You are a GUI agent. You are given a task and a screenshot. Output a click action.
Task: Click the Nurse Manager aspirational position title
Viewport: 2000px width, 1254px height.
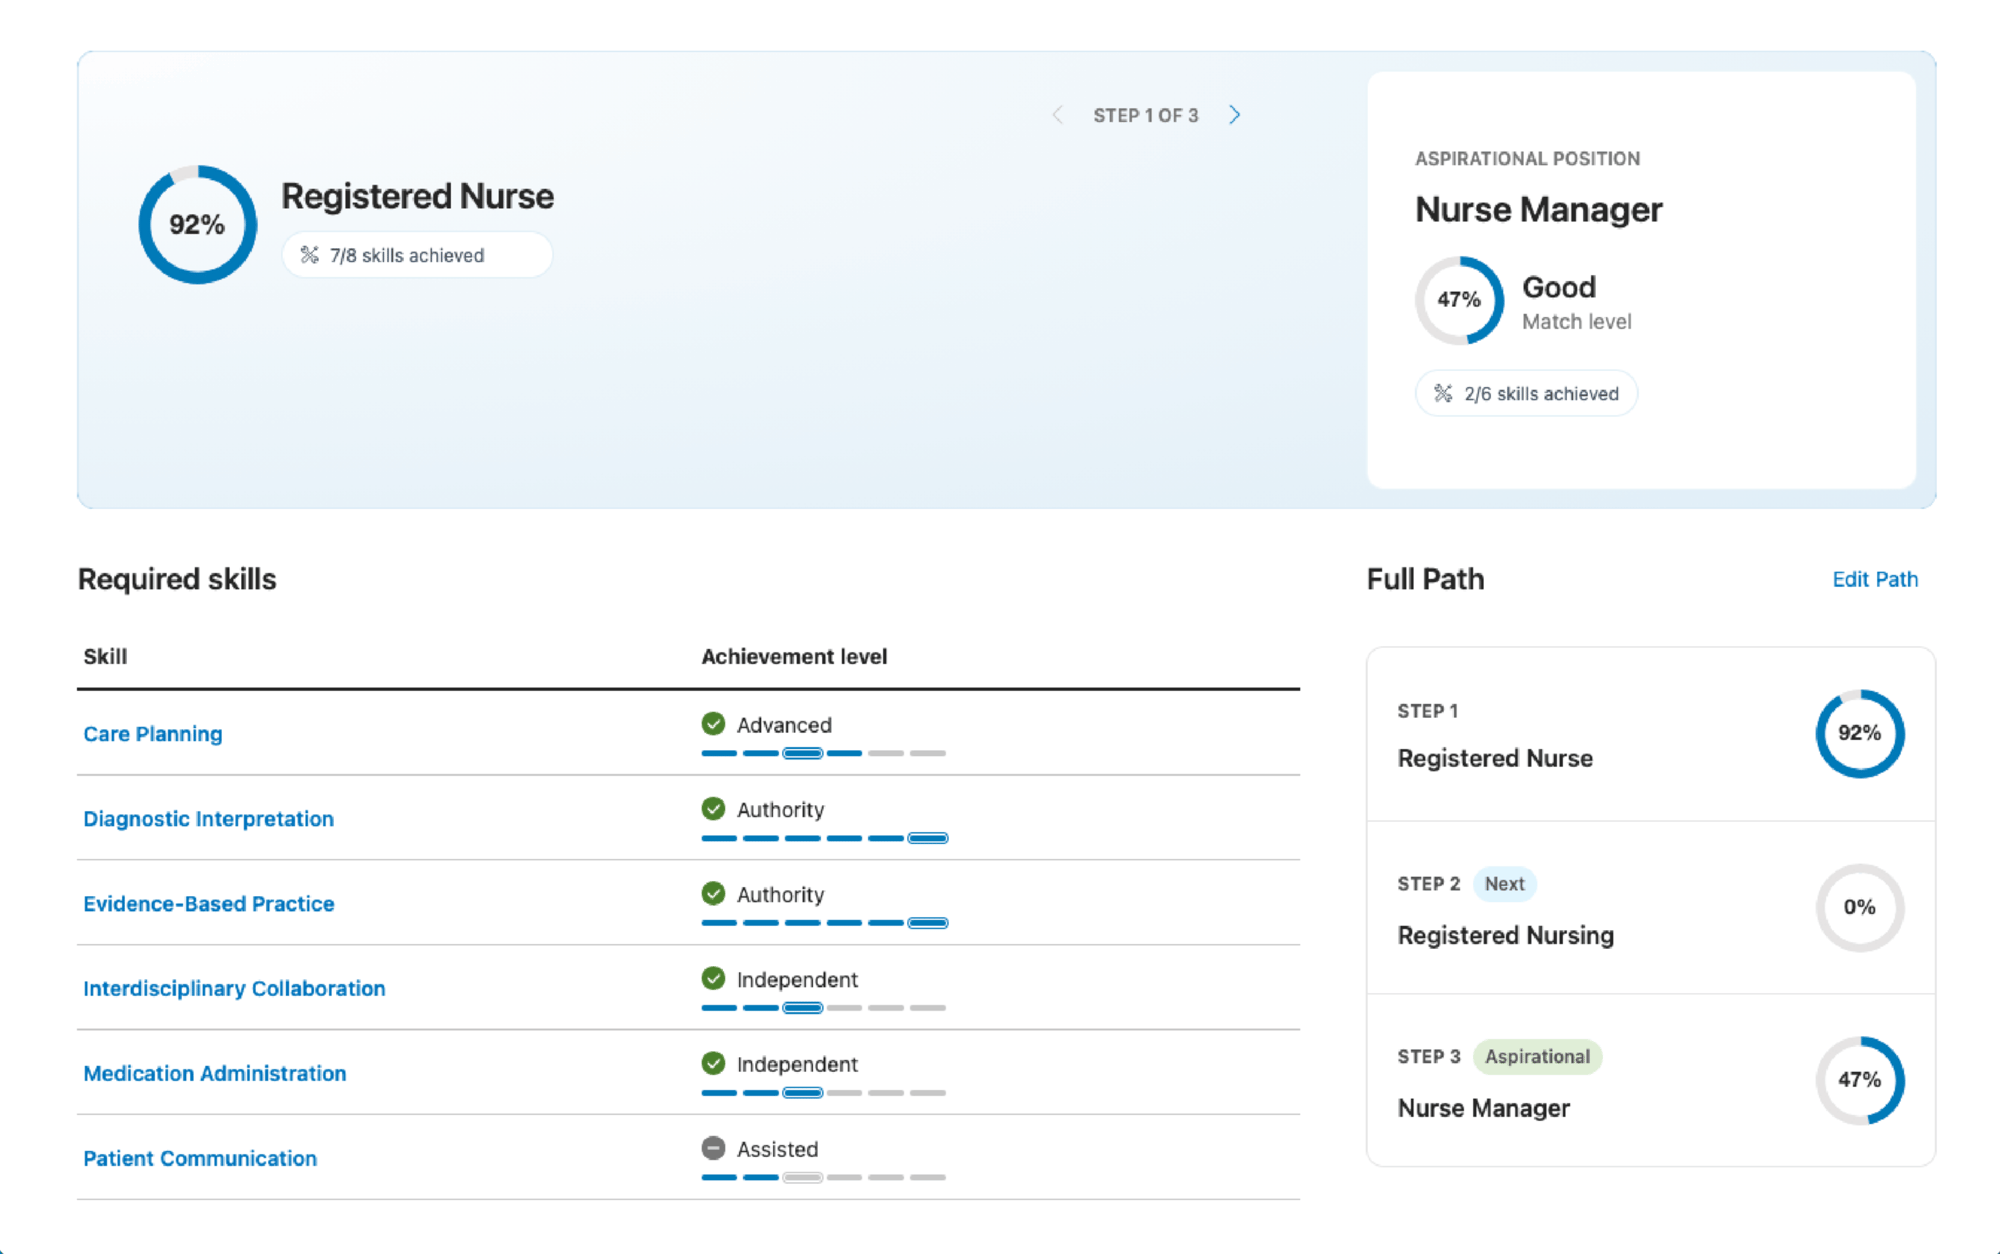(1538, 210)
